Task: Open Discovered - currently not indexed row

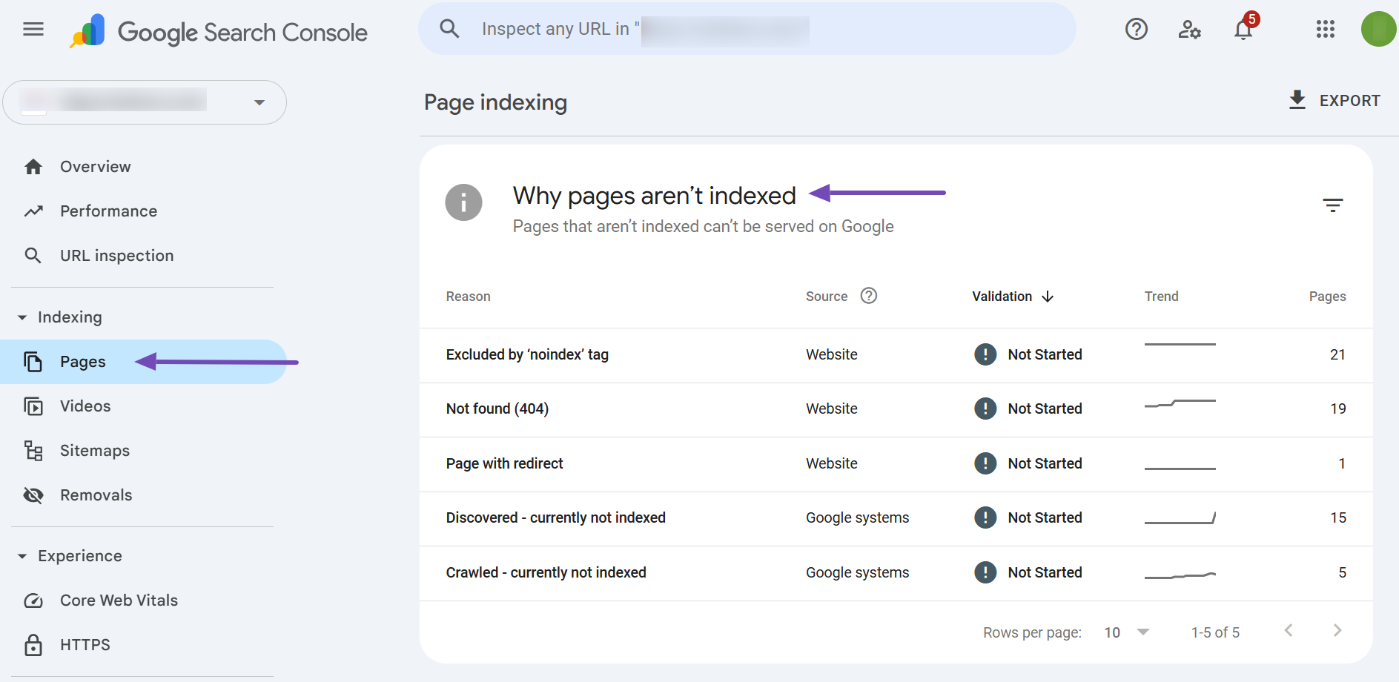Action: pyautogui.click(x=896, y=518)
